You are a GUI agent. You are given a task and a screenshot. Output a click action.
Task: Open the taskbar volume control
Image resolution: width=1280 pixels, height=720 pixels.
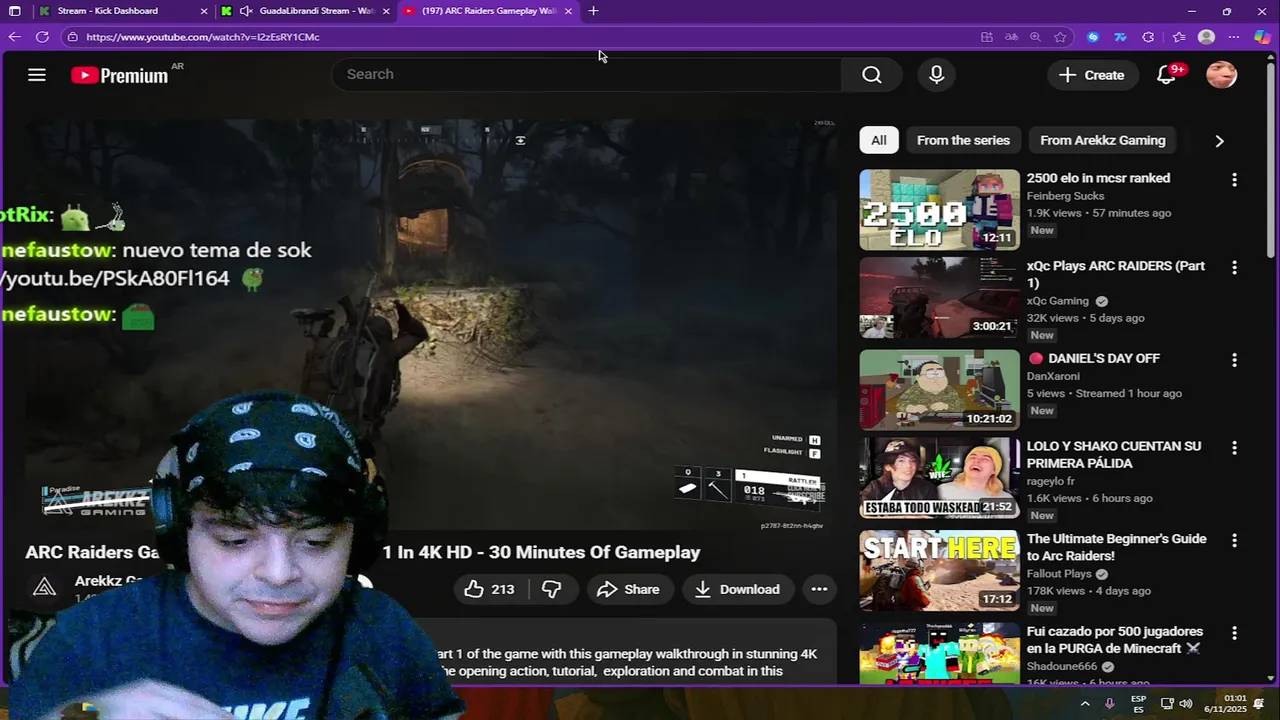tap(1186, 704)
